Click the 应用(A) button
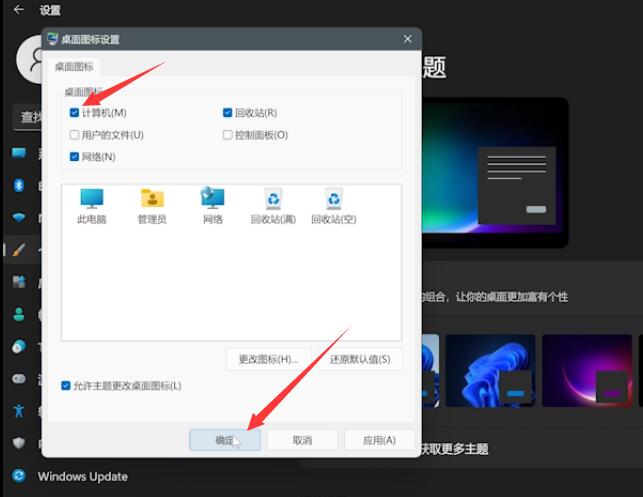 tap(379, 440)
